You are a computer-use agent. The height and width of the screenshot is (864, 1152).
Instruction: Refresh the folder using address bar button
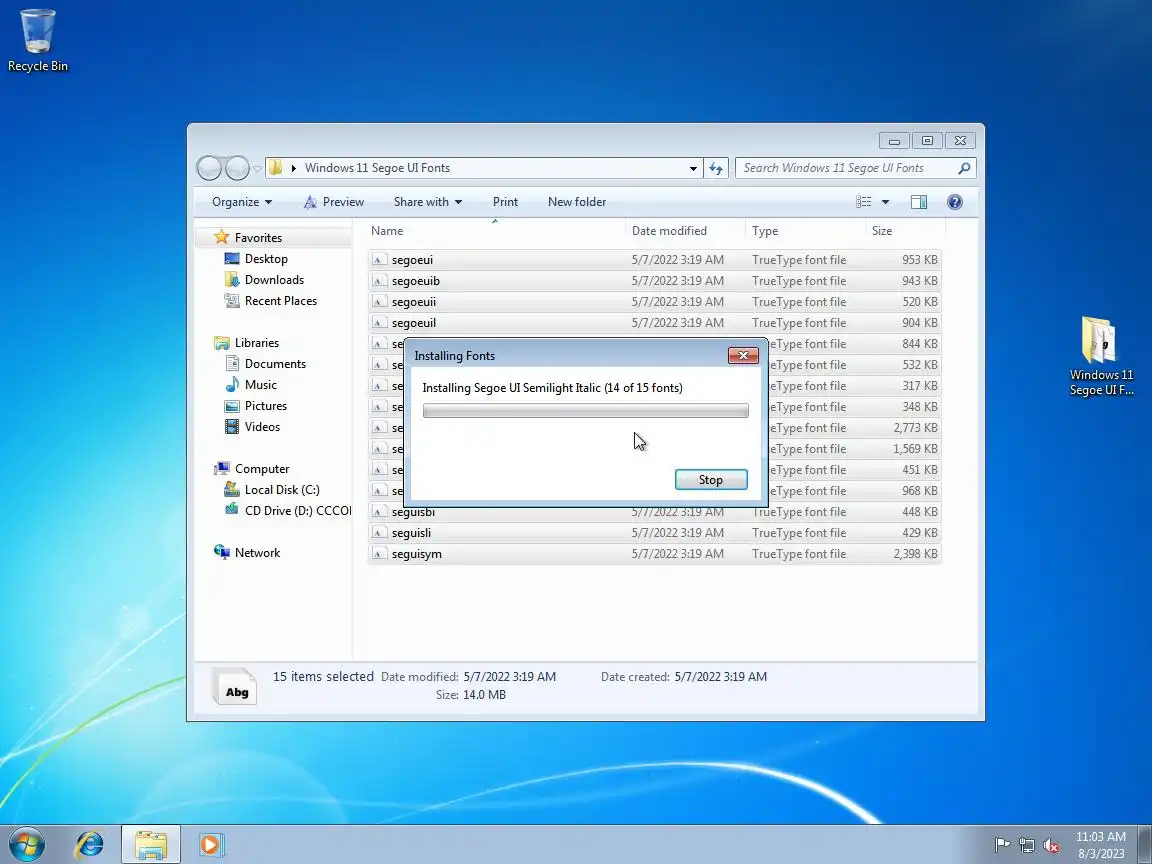click(x=716, y=168)
